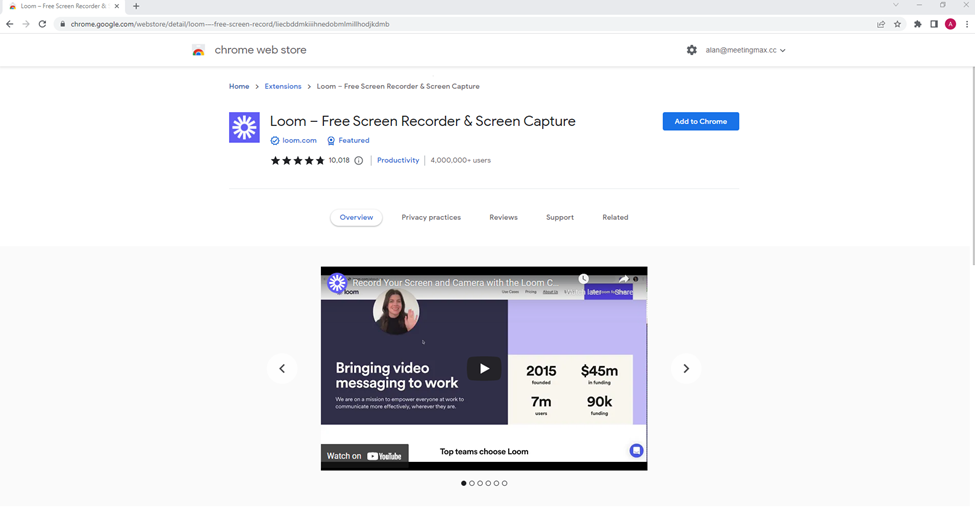Play the Loom YouTube video
975x522 pixels.
coord(484,369)
